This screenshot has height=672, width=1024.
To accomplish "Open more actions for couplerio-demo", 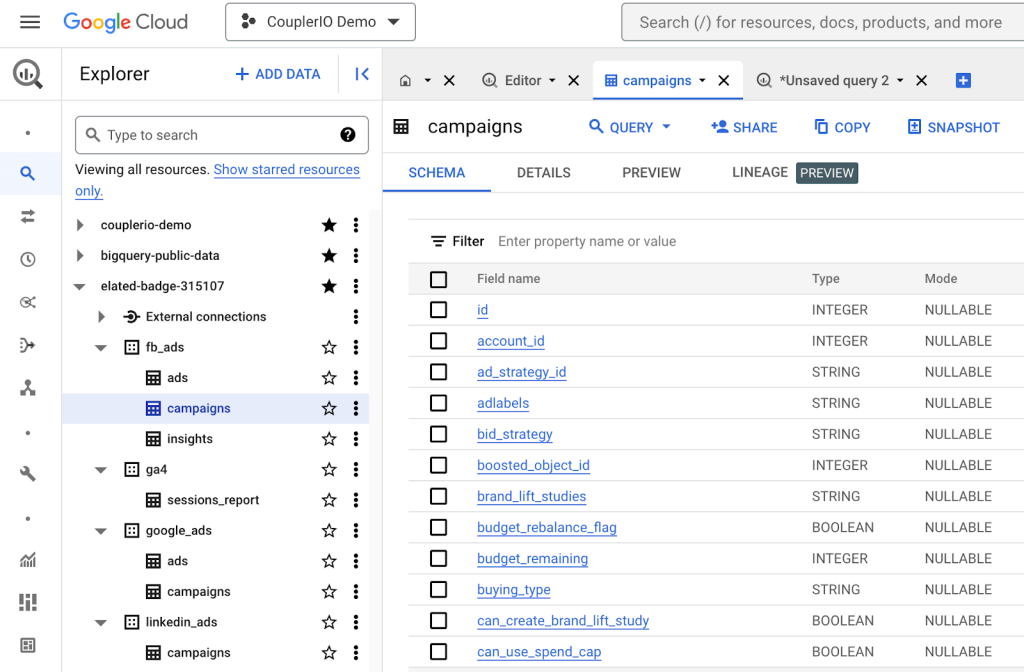I will (x=356, y=225).
